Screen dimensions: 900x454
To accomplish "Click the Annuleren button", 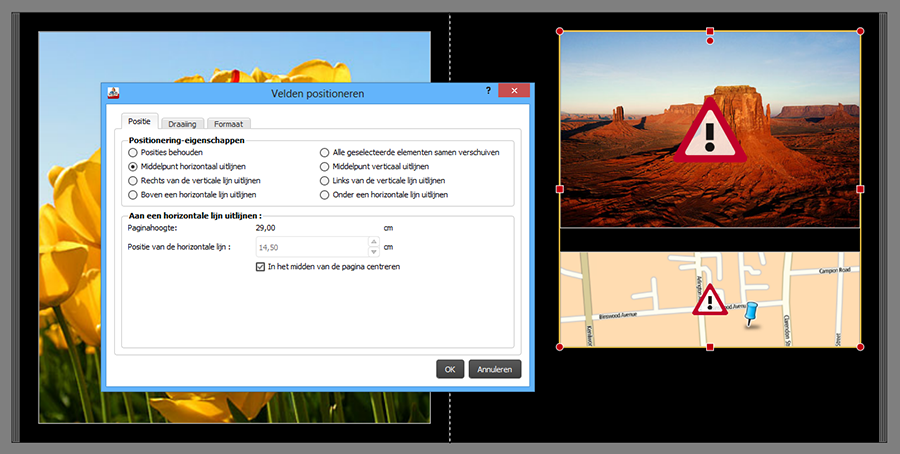I will pos(495,369).
